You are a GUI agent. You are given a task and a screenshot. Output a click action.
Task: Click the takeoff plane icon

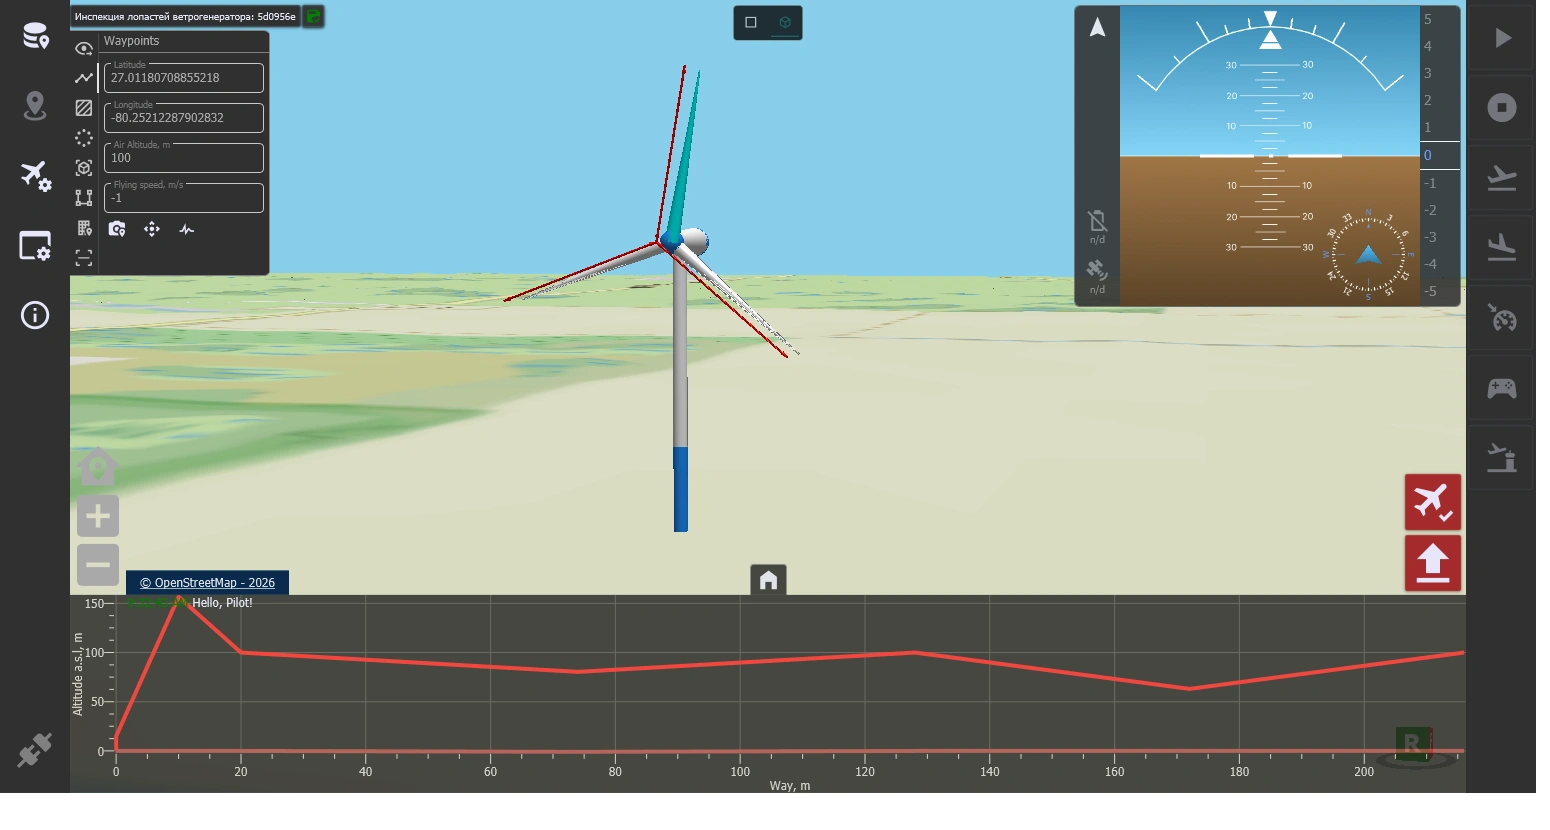(1502, 178)
